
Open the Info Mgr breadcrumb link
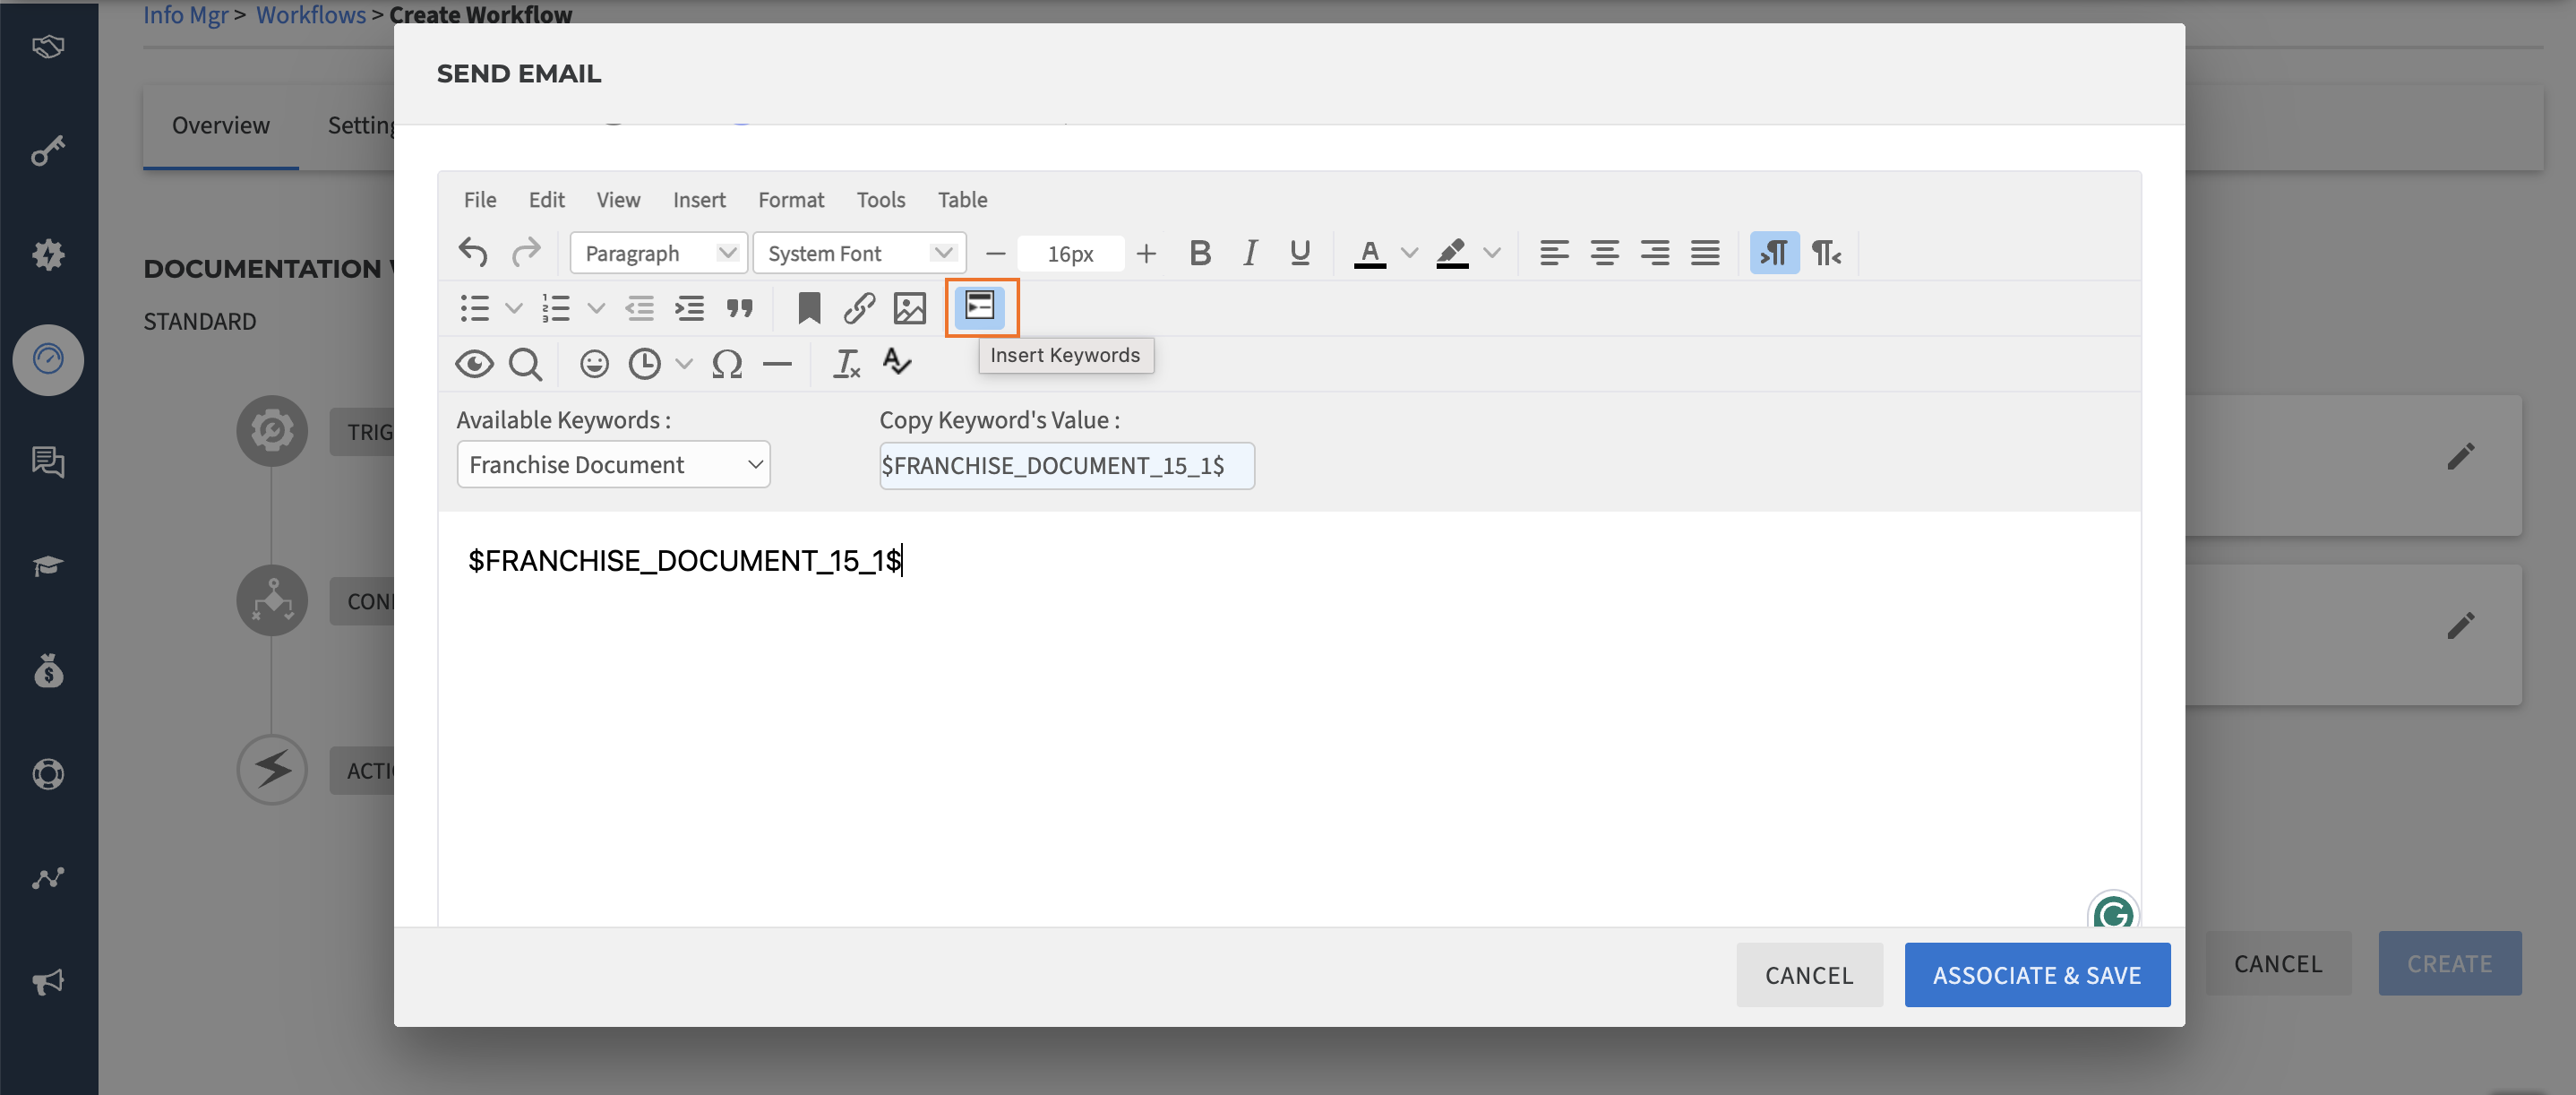(186, 14)
